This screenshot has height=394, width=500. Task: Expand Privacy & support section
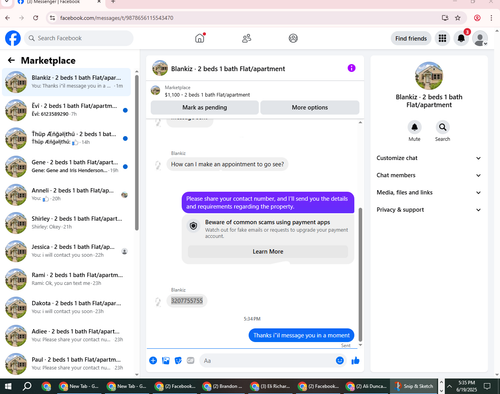pos(429,210)
